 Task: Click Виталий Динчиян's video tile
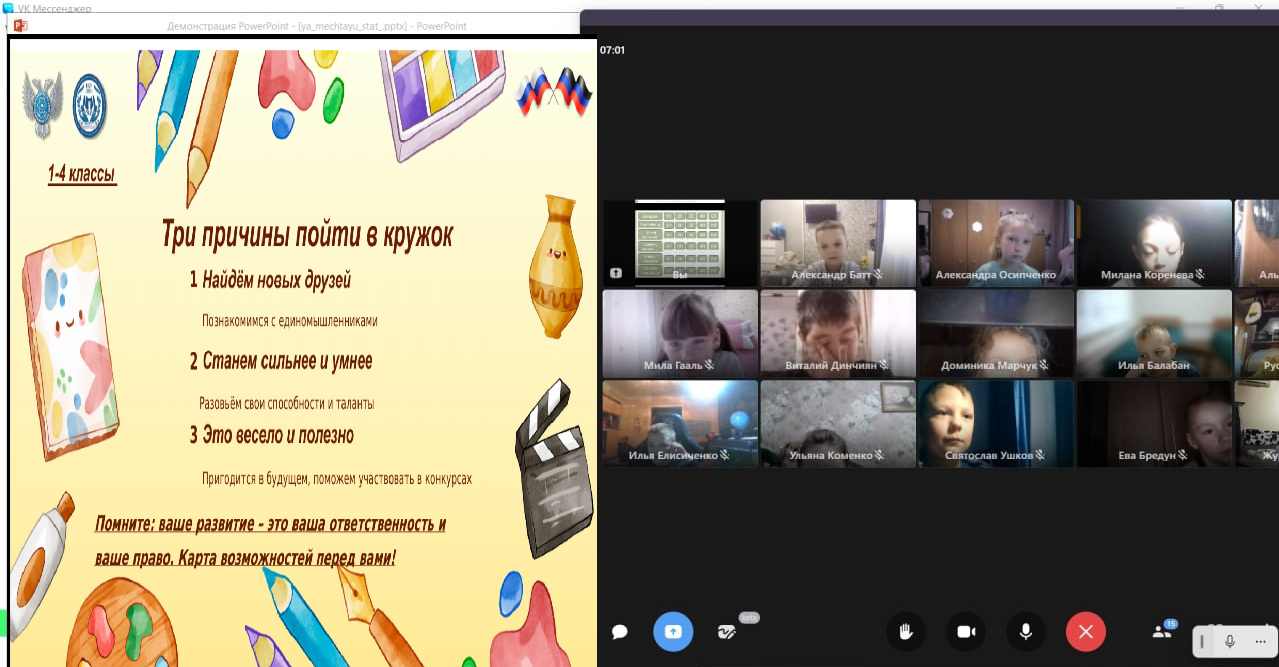[838, 333]
